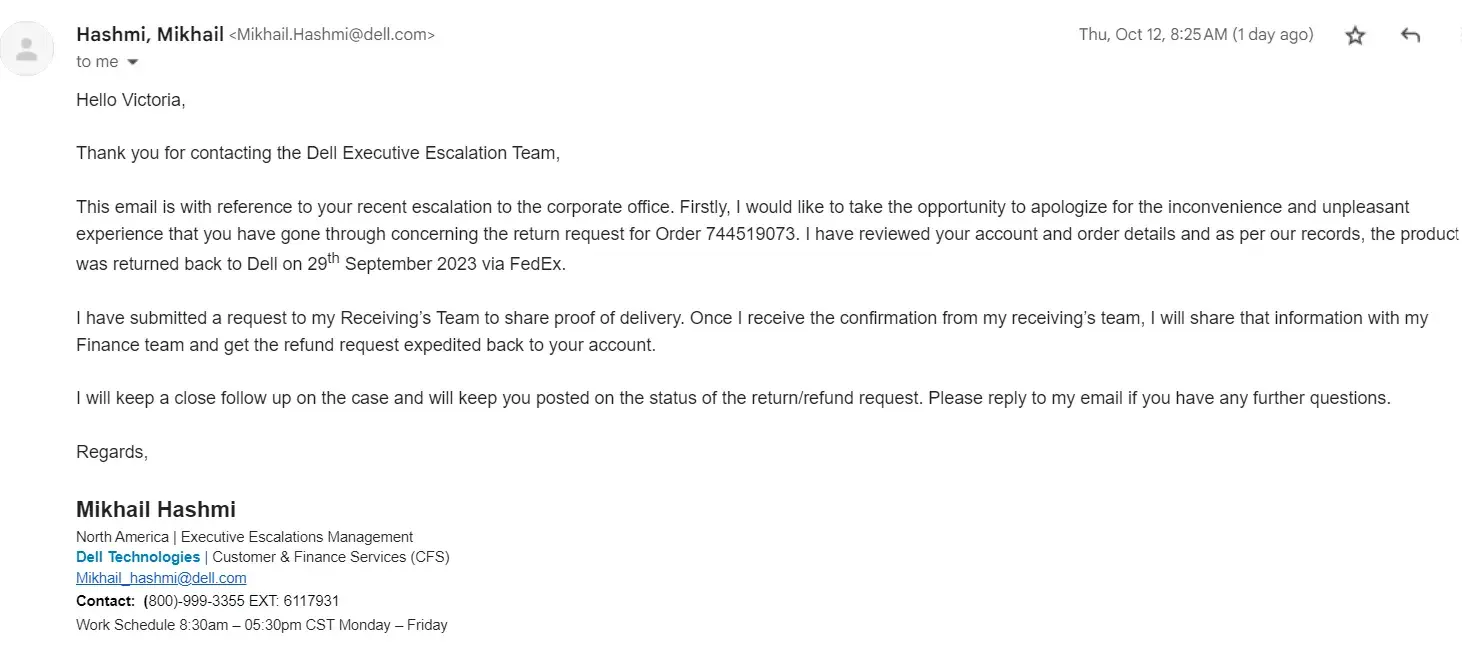Click the 'Hello Victoria,' greeting line
Screen dimensions: 1462x646
pos(131,100)
